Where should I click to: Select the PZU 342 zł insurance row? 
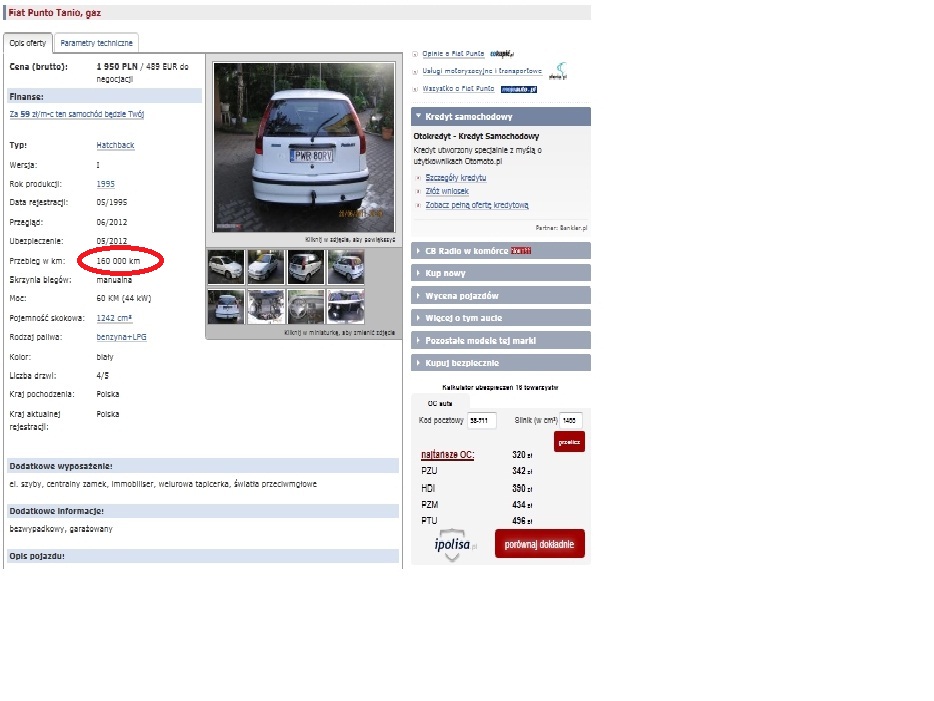coord(477,471)
